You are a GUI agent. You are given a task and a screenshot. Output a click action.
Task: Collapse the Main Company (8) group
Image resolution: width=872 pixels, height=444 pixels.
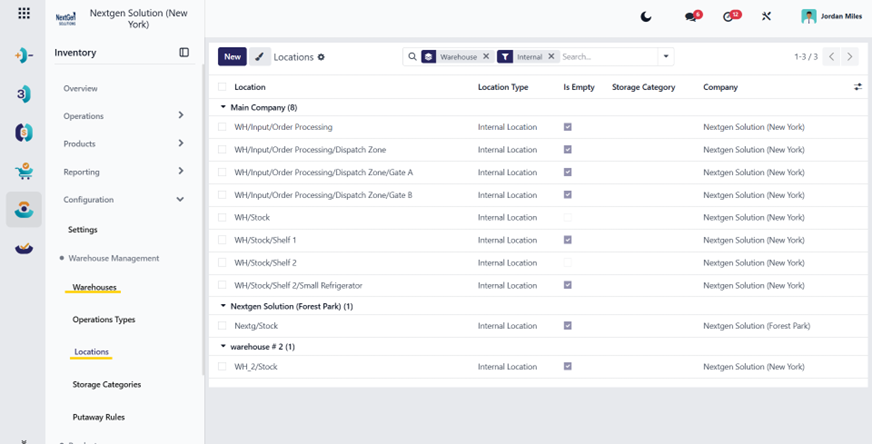point(224,107)
